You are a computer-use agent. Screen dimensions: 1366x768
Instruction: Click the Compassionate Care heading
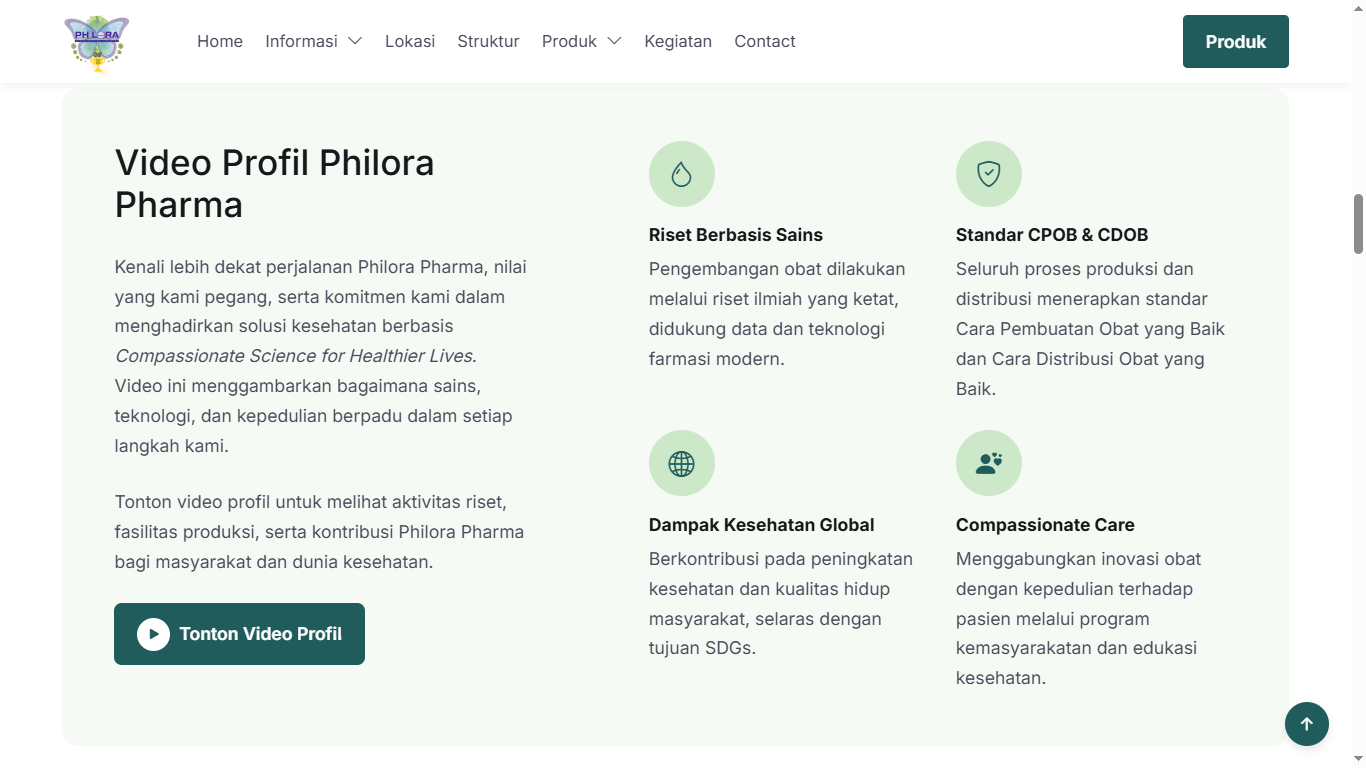tap(1045, 525)
